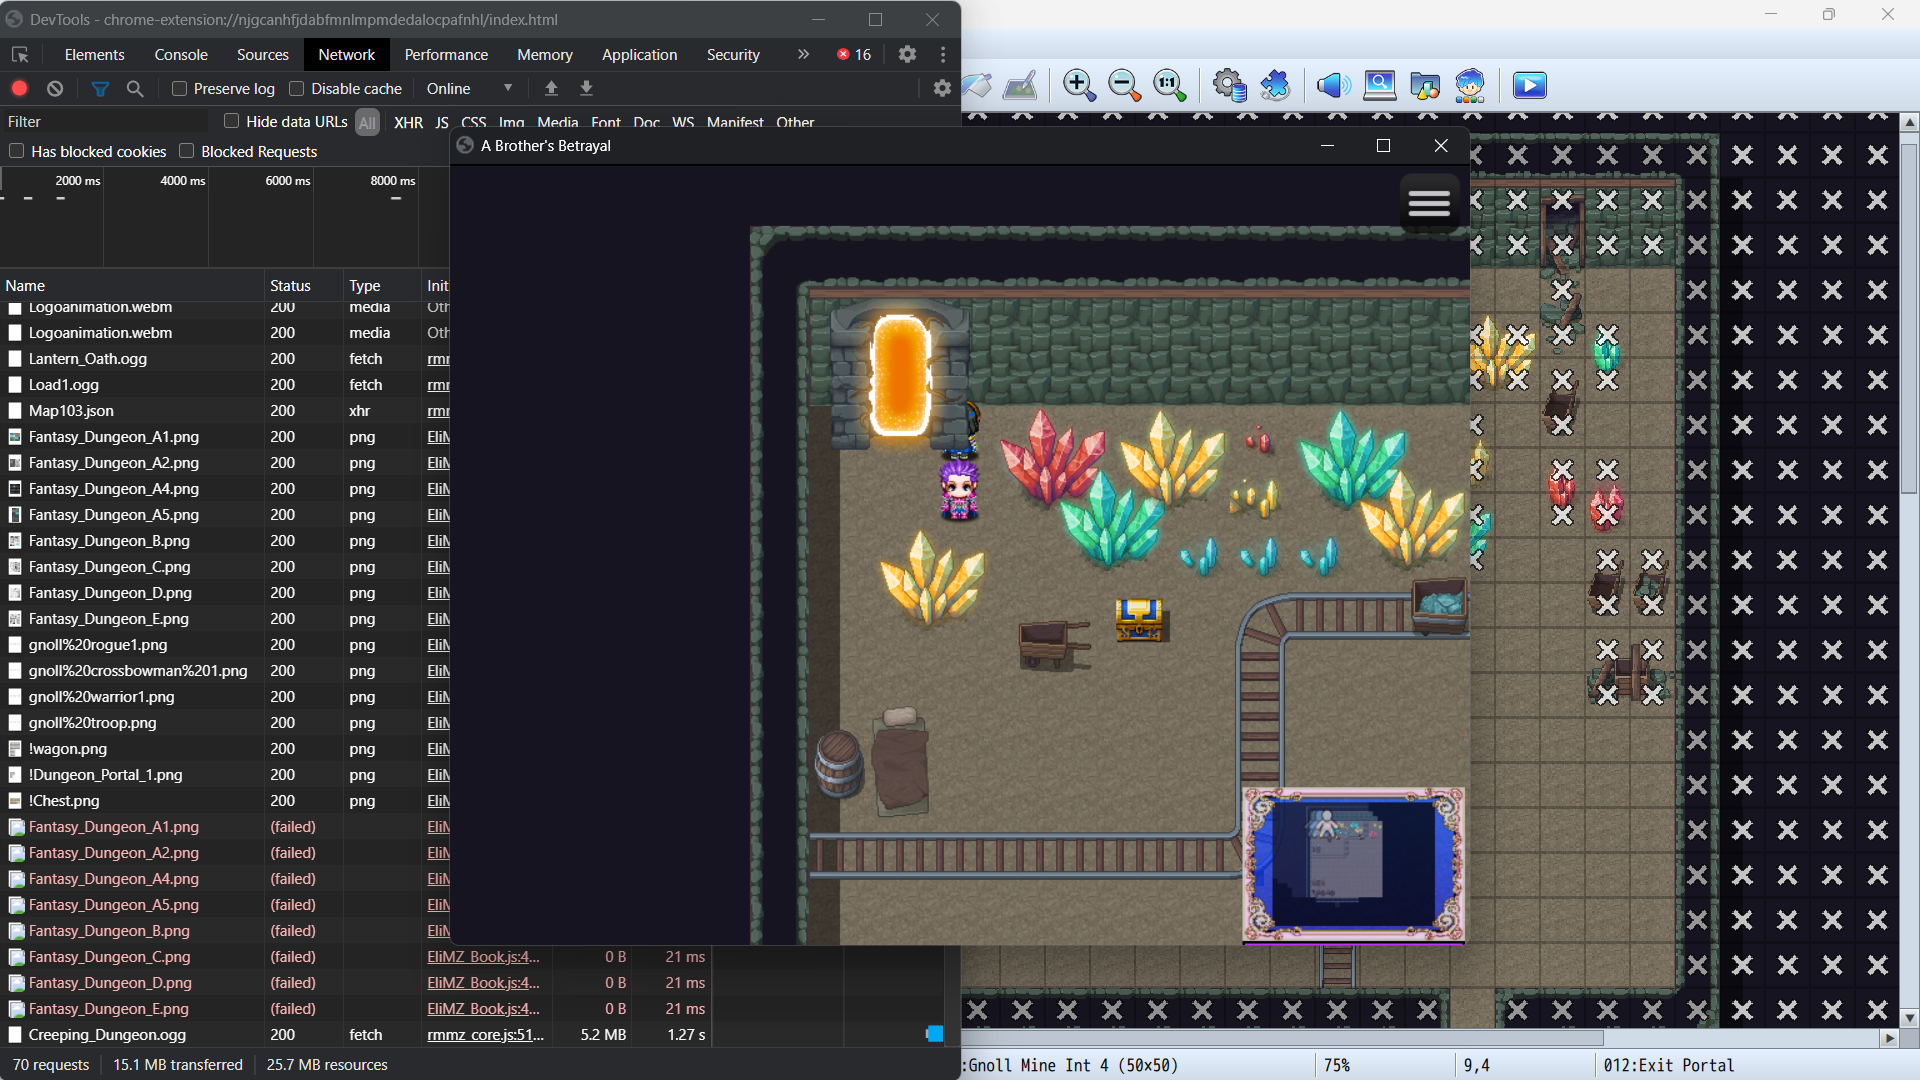Zoom out on the map editor
Image resolution: width=1920 pixels, height=1080 pixels.
(x=1124, y=85)
